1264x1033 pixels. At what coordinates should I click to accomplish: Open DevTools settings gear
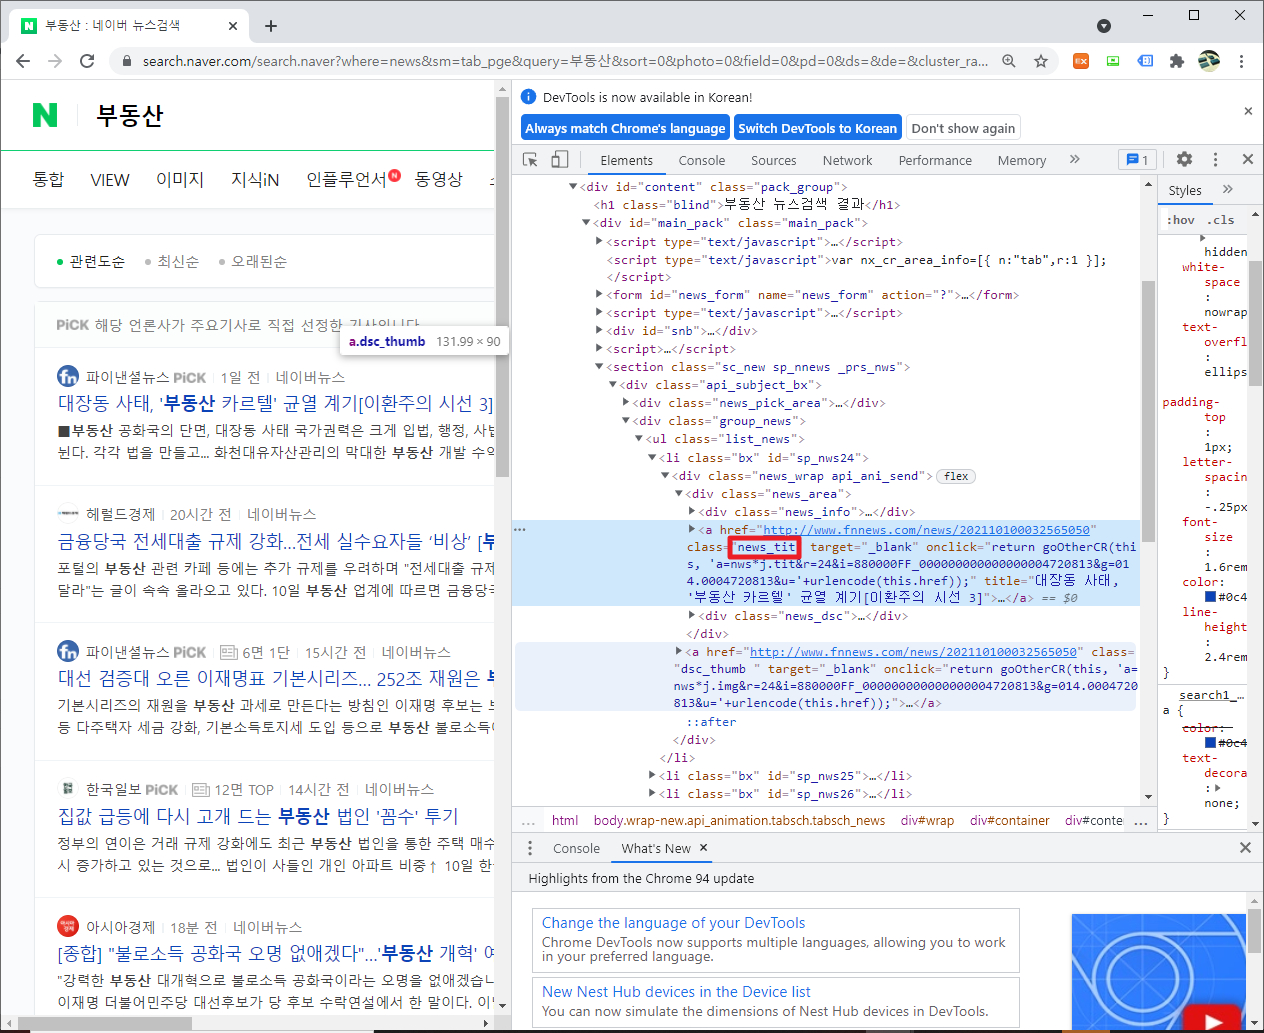[1184, 159]
